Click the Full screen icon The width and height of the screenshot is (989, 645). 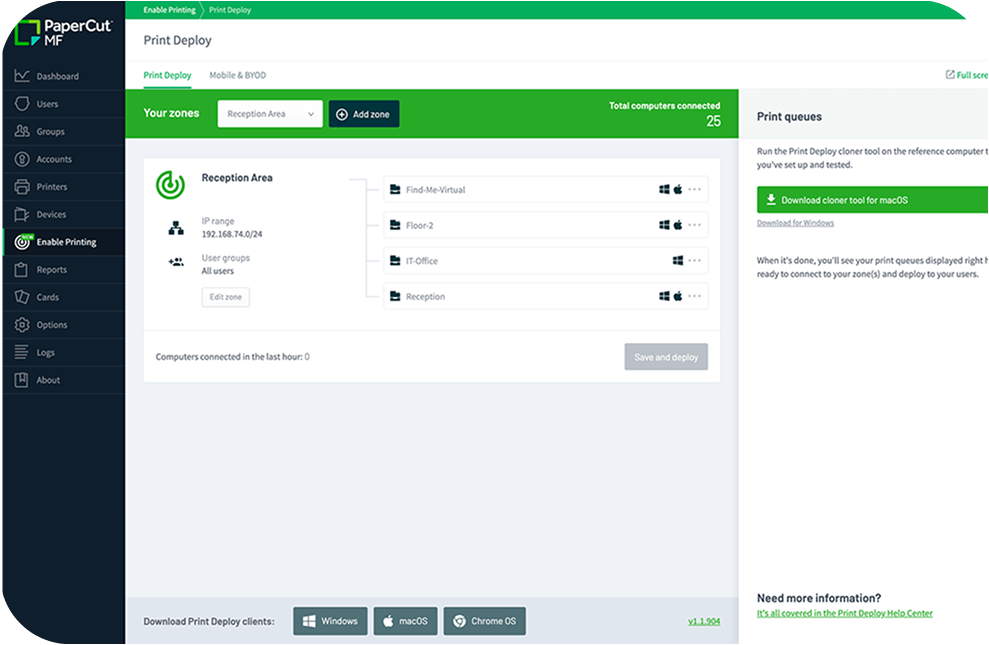coord(950,74)
